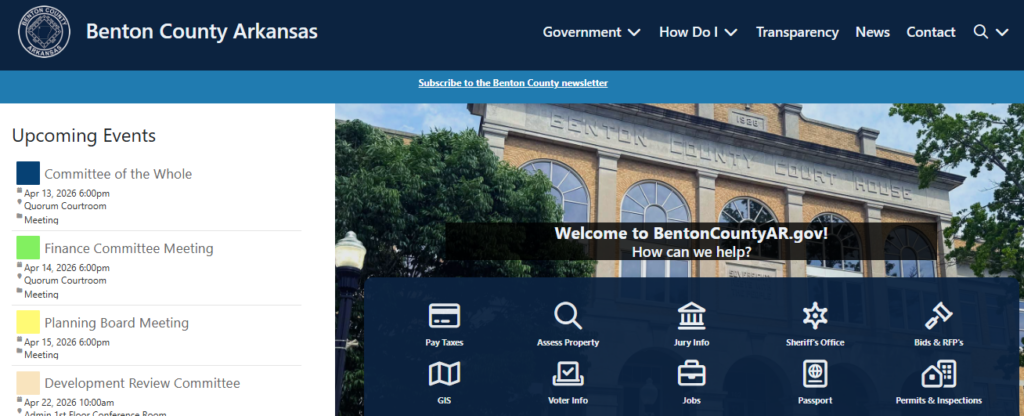Viewport: 1024px width, 416px height.
Task: Click the Benton County seal logo
Action: click(x=44, y=33)
